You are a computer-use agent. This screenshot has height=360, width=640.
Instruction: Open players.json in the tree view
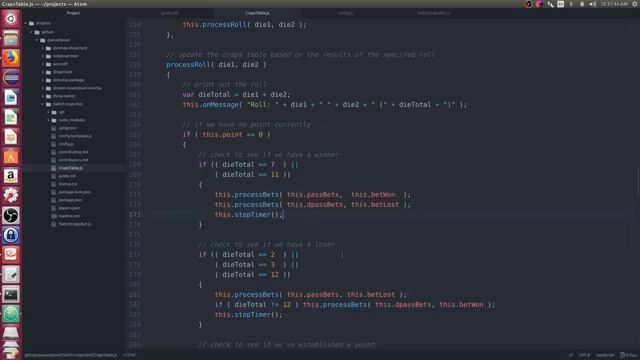(x=69, y=208)
